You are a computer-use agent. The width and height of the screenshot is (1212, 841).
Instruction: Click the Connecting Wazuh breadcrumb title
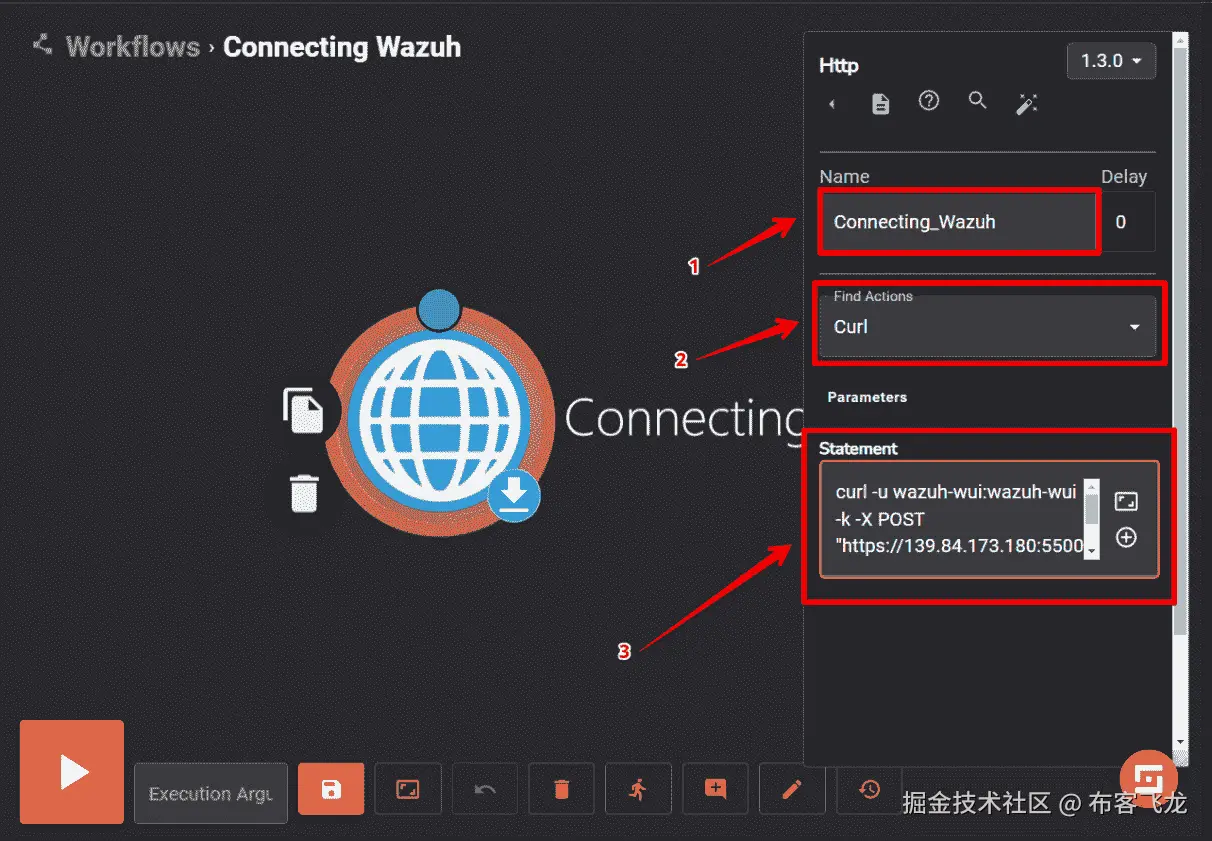(x=342, y=47)
